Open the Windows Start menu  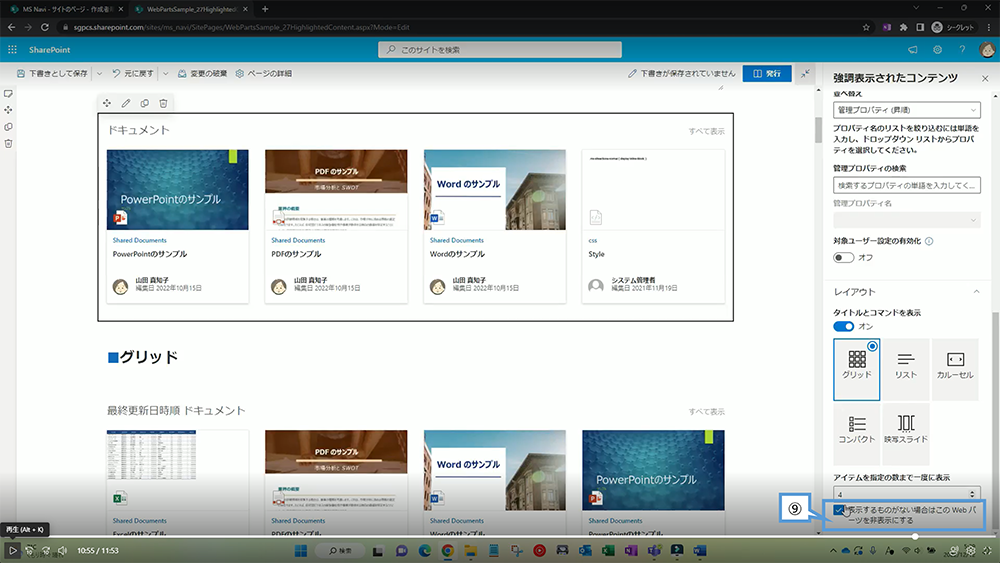(301, 550)
